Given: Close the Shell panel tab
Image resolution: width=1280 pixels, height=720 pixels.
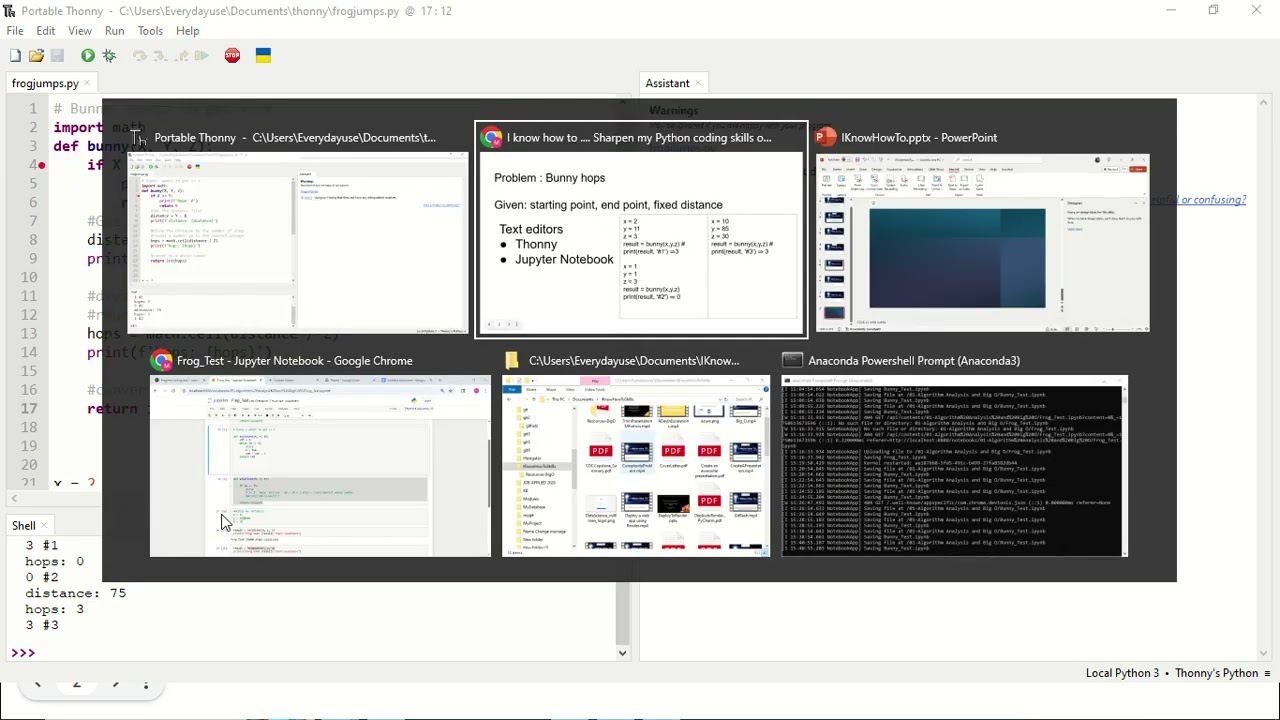Looking at the screenshot, I should pyautogui.click(x=45, y=525).
